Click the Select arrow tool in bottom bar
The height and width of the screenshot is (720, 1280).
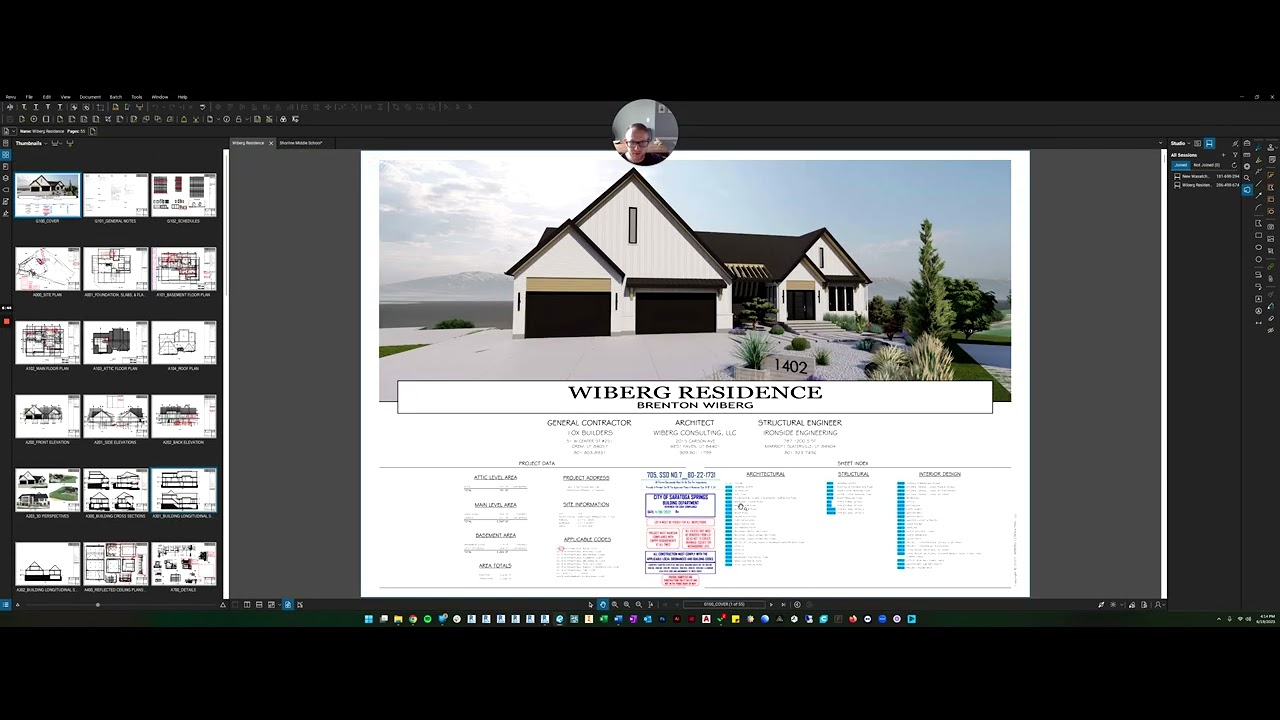(x=591, y=604)
